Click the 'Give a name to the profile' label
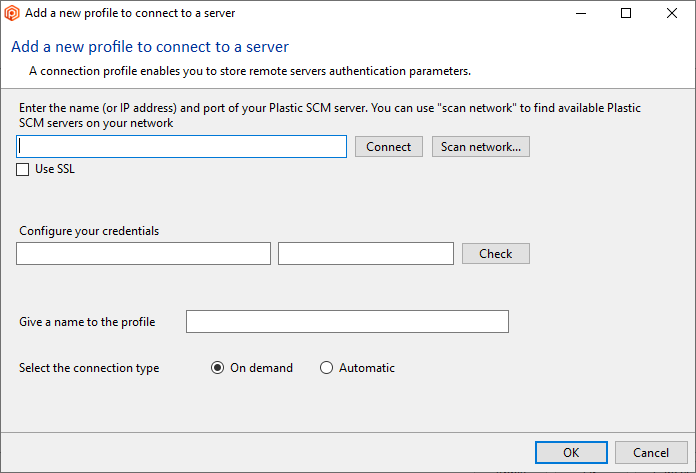The height and width of the screenshot is (473, 696). coord(87,322)
